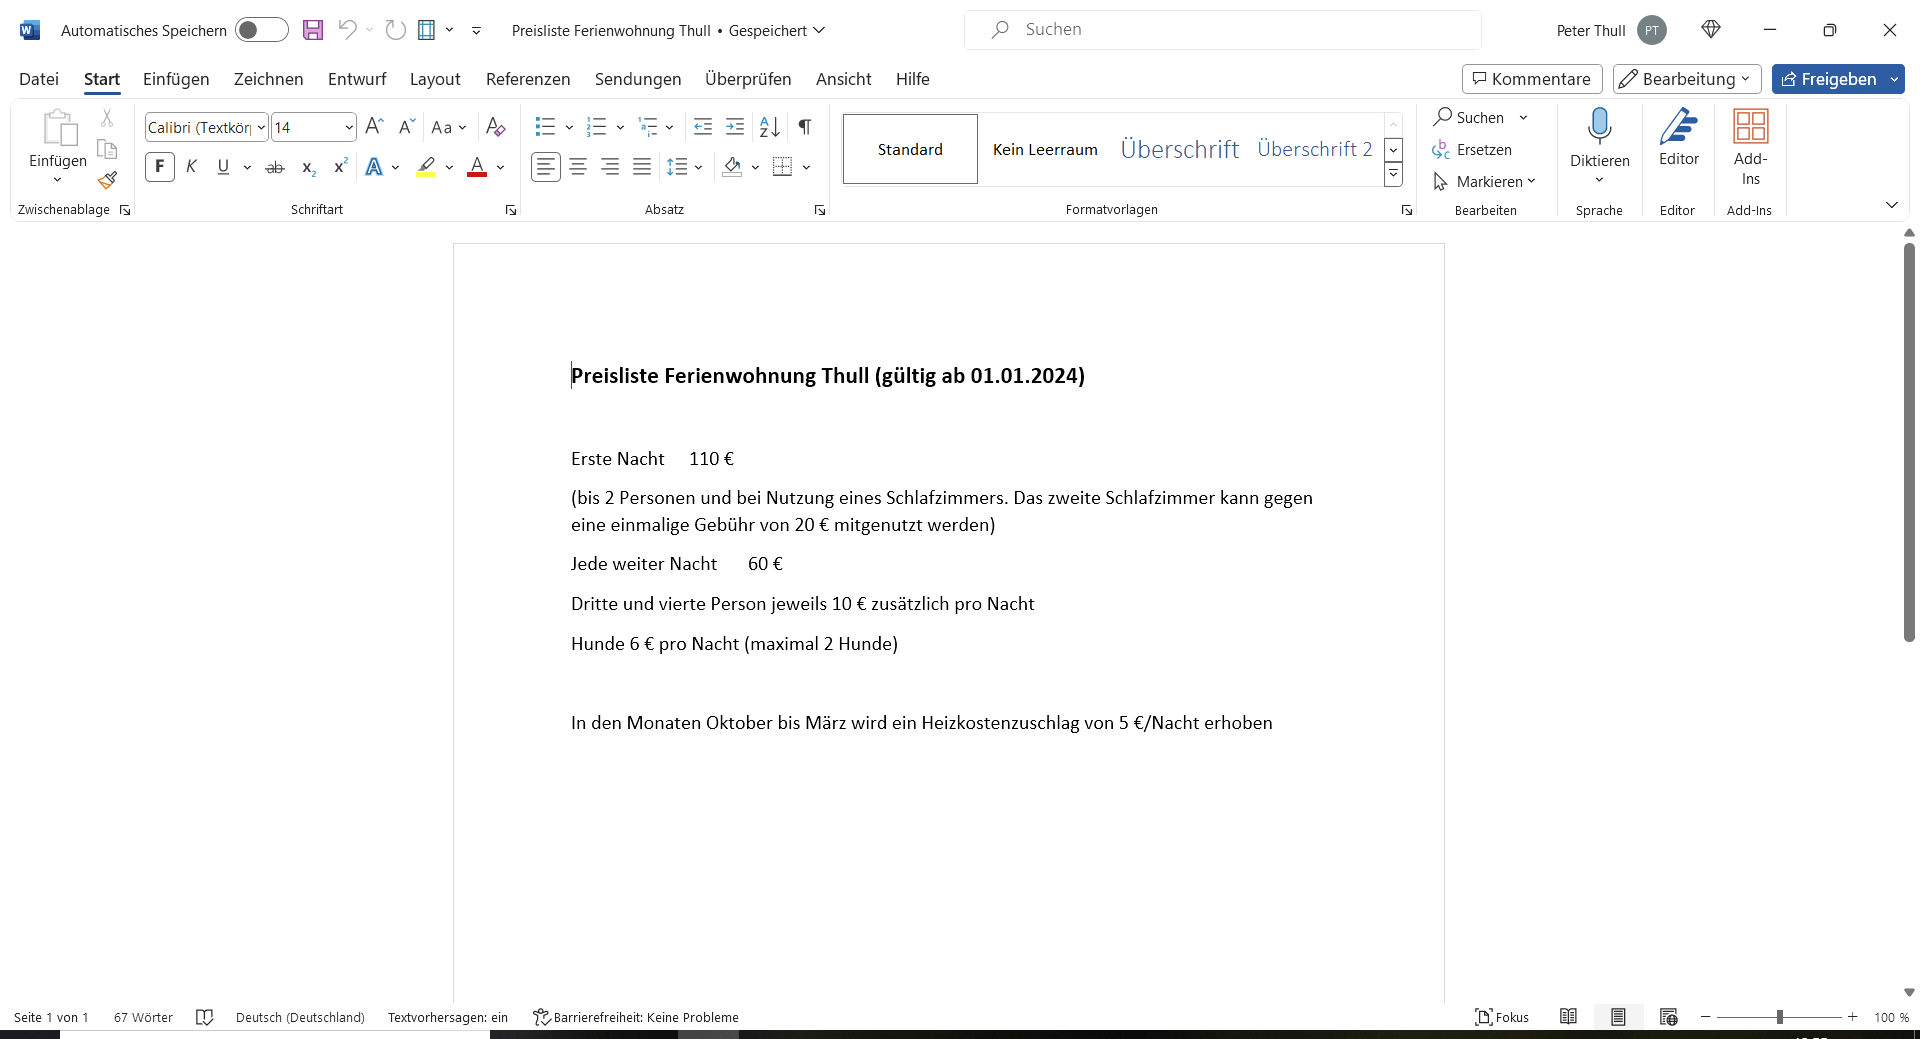Image resolution: width=1920 pixels, height=1039 pixels.
Task: Open the Aa change case dropdown
Action: click(x=449, y=127)
